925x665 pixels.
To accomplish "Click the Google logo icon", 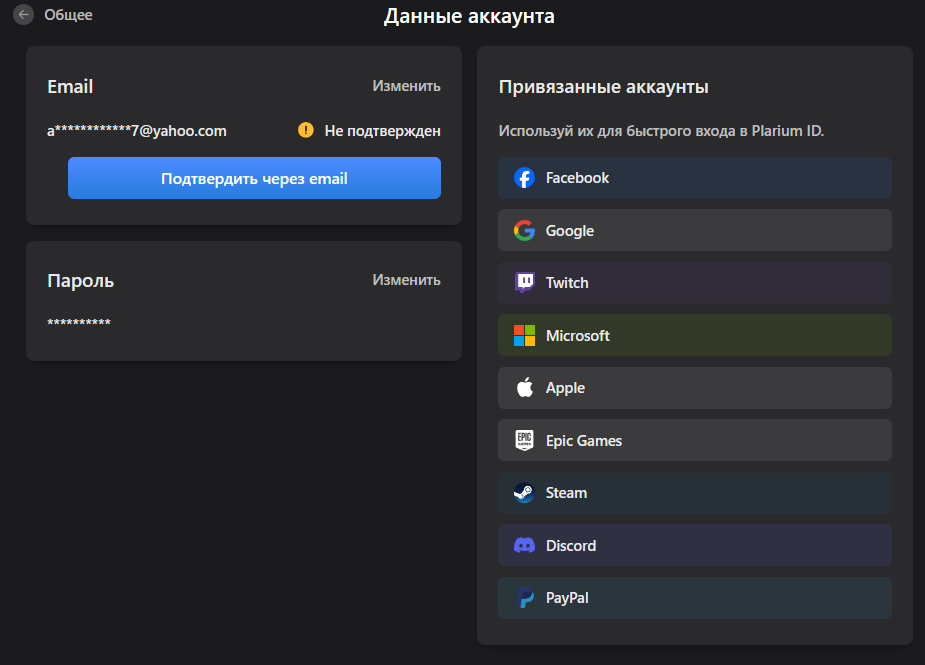I will click(x=524, y=230).
